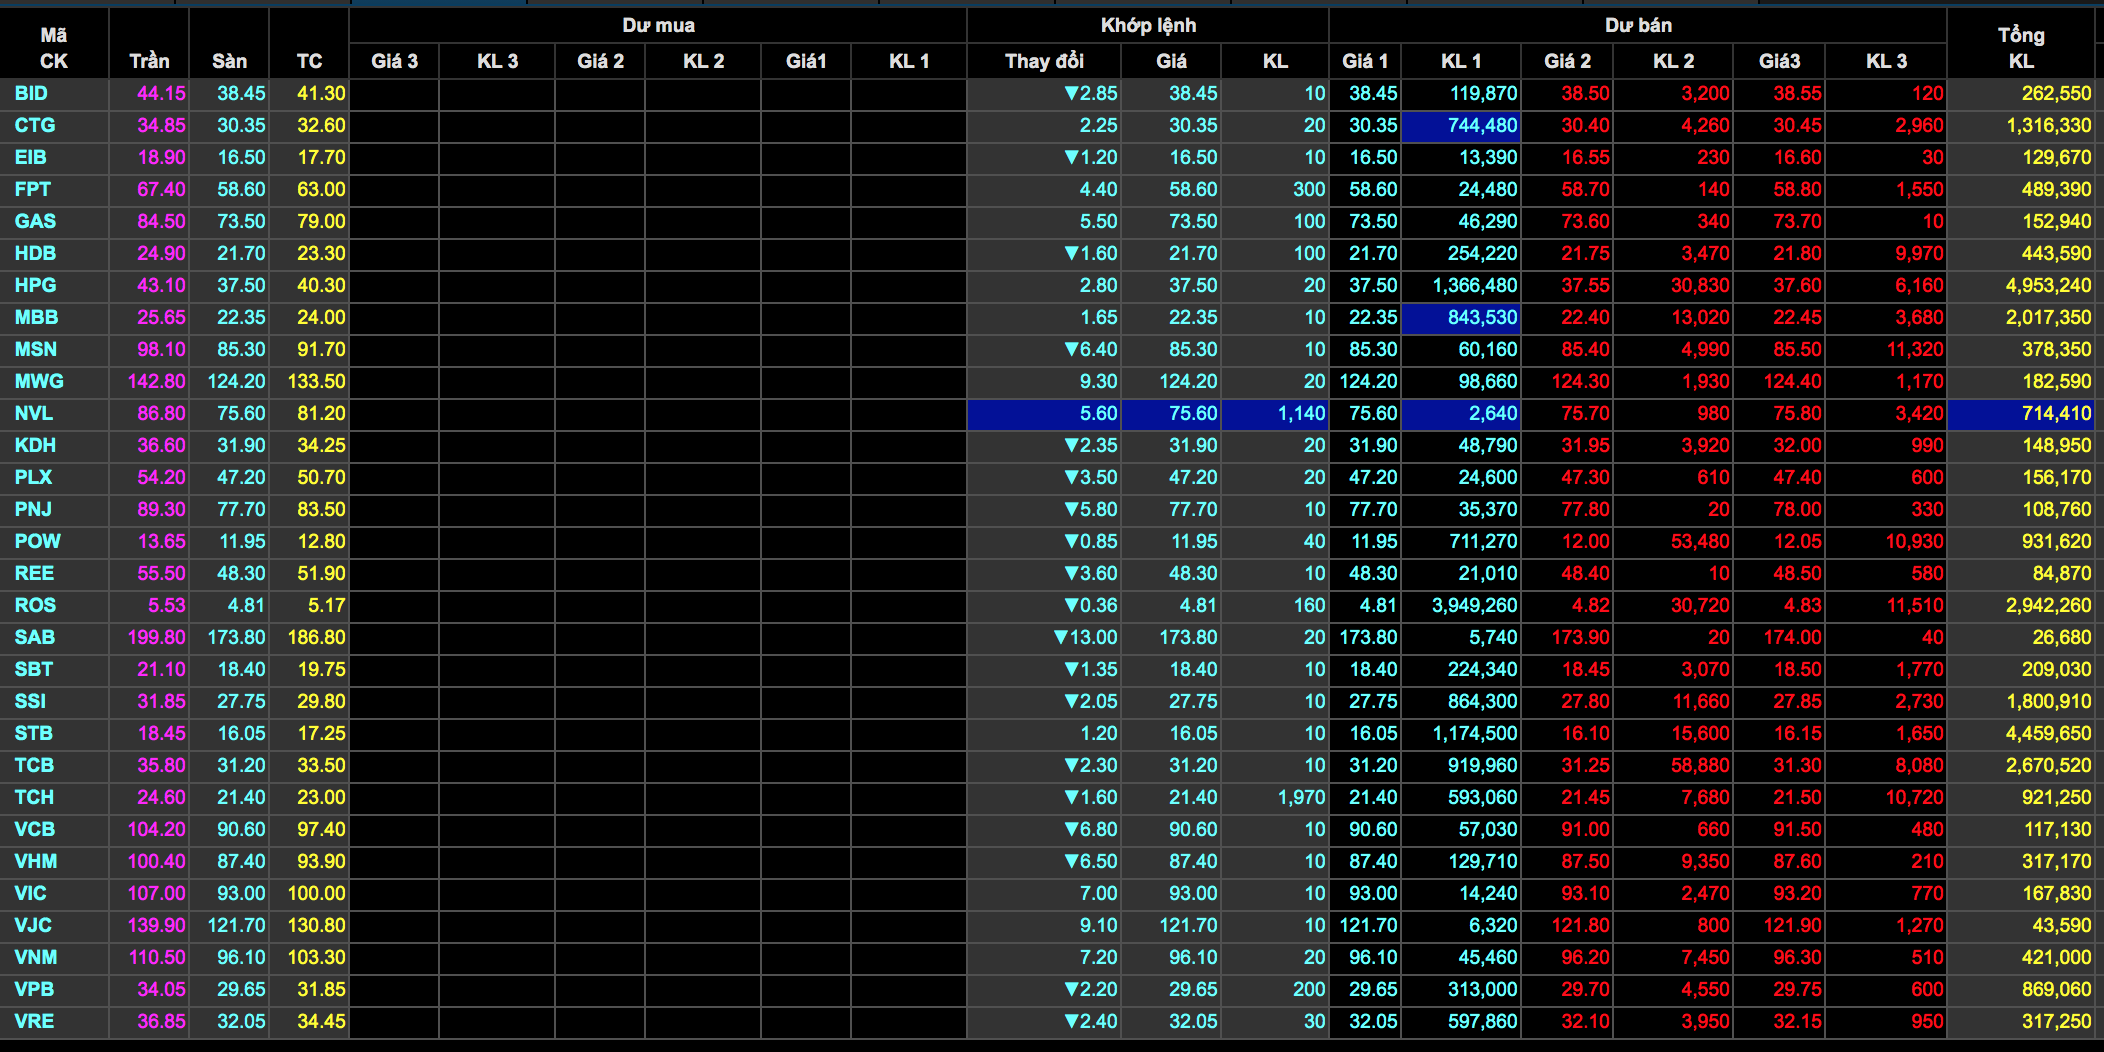Click the "Thay đổi" column header
The height and width of the screenshot is (1052, 2104).
tap(1044, 61)
